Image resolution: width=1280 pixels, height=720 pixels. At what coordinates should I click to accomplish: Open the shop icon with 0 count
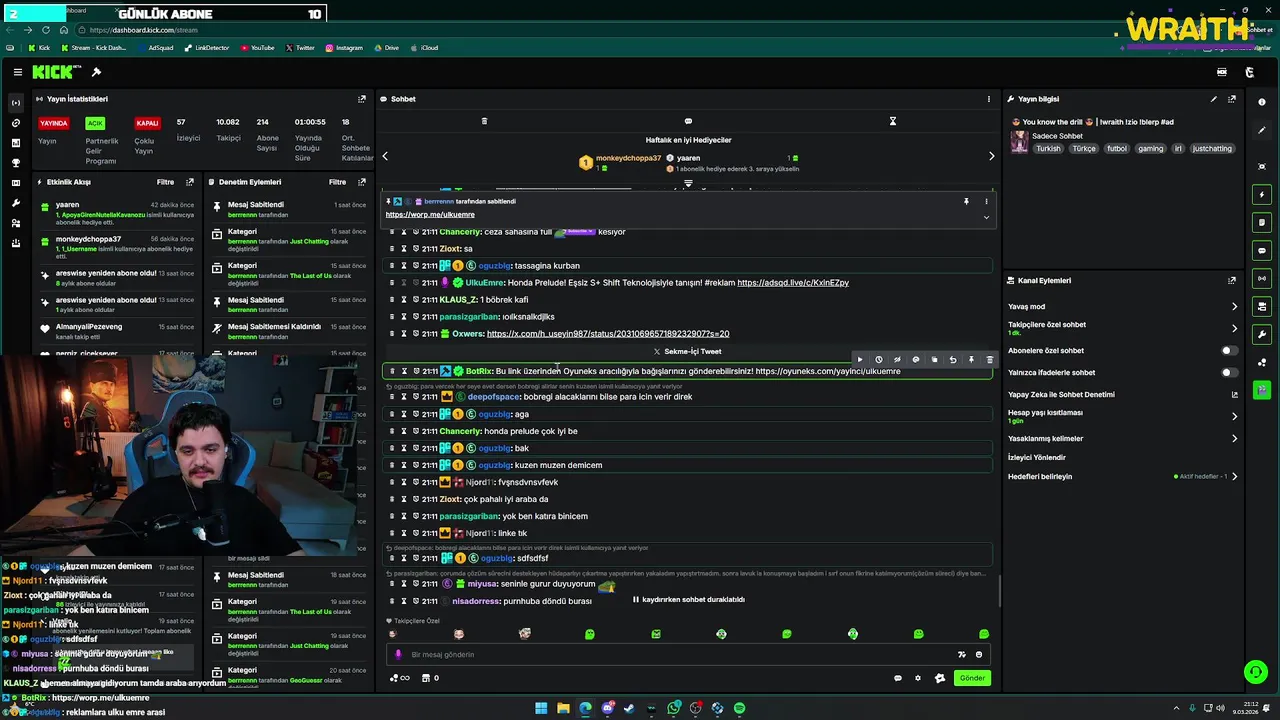click(431, 678)
